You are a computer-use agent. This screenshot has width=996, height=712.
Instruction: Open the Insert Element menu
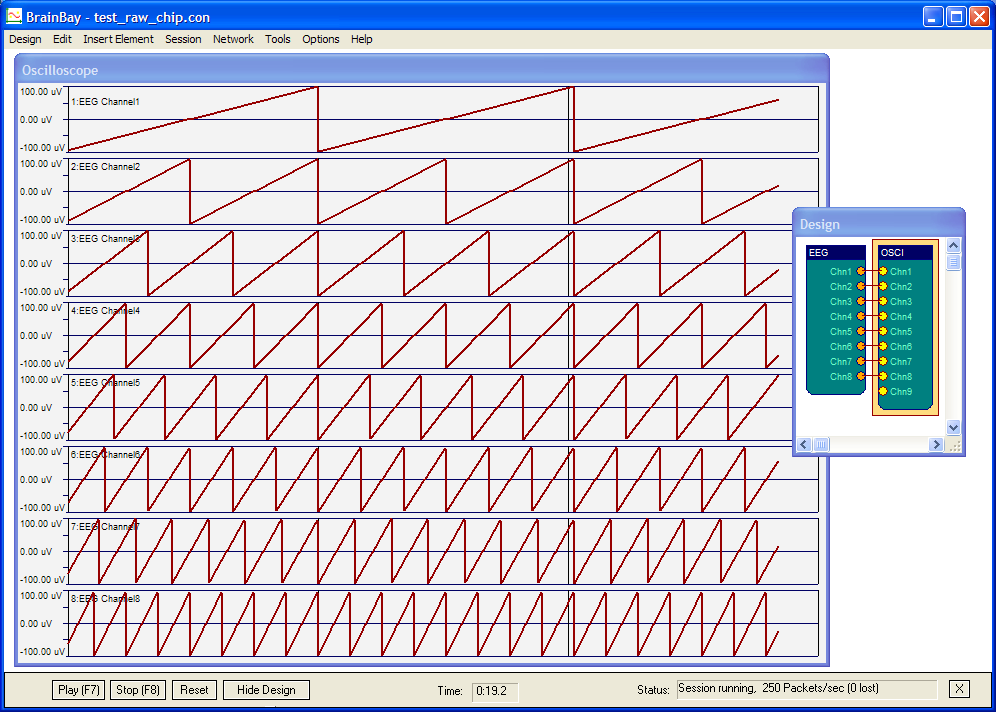point(118,39)
